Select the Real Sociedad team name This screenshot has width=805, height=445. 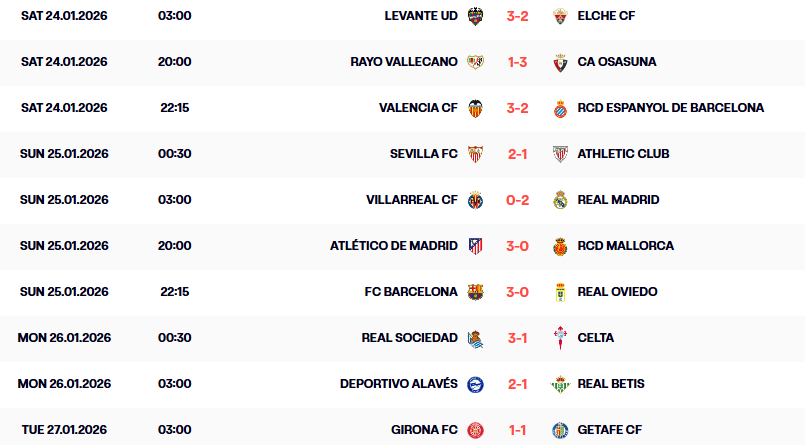[x=409, y=338]
